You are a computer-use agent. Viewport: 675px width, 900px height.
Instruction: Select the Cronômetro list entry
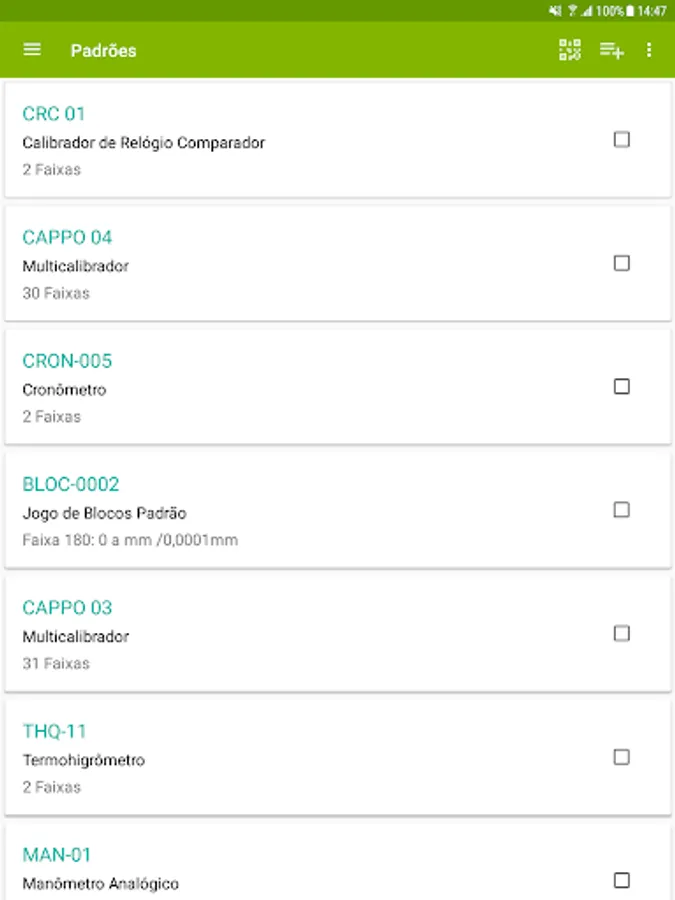point(338,386)
